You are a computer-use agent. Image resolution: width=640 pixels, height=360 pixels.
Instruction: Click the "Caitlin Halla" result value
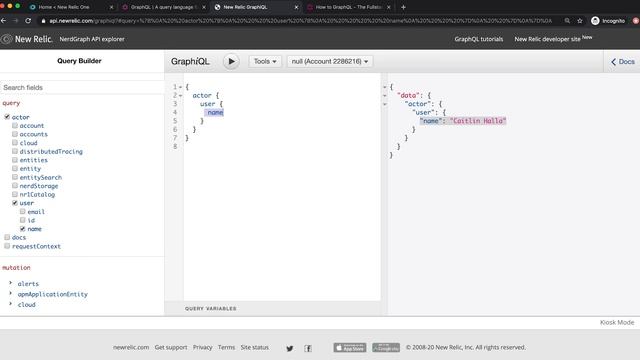[x=478, y=121]
